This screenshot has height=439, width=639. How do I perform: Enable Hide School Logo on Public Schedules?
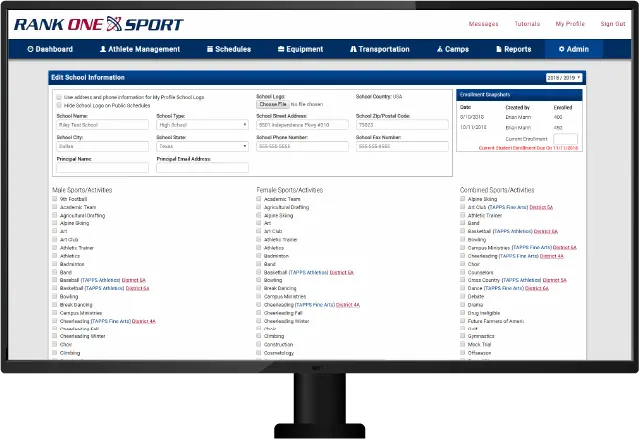click(59, 105)
